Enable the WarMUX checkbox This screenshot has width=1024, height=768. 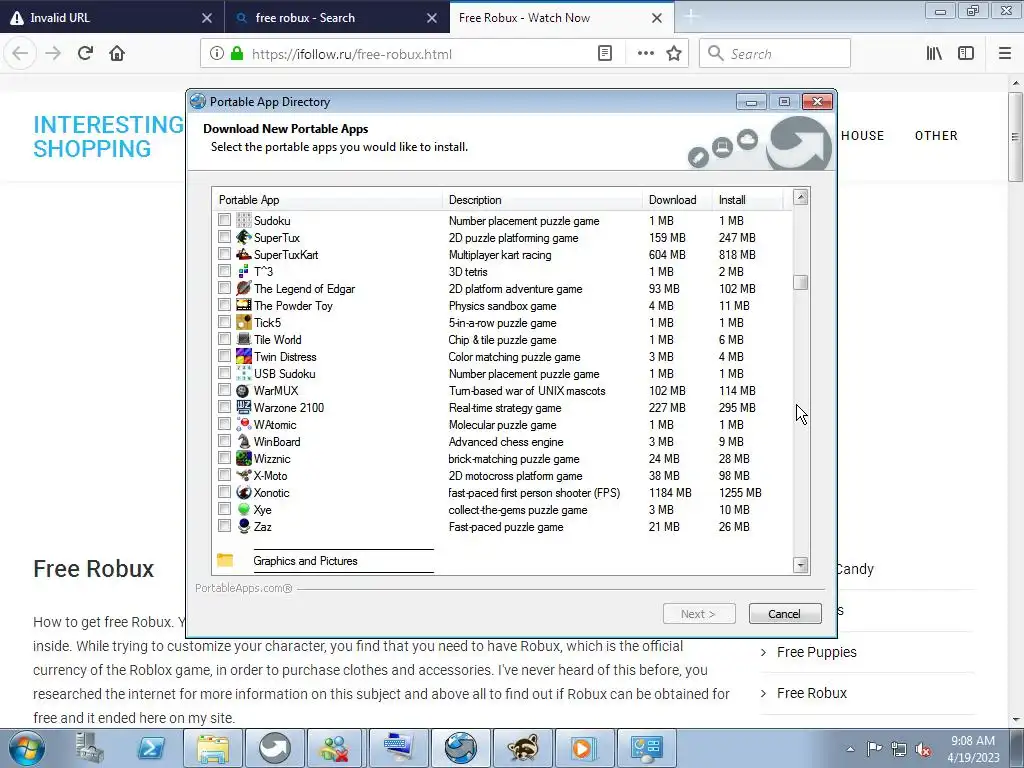pyautogui.click(x=225, y=391)
